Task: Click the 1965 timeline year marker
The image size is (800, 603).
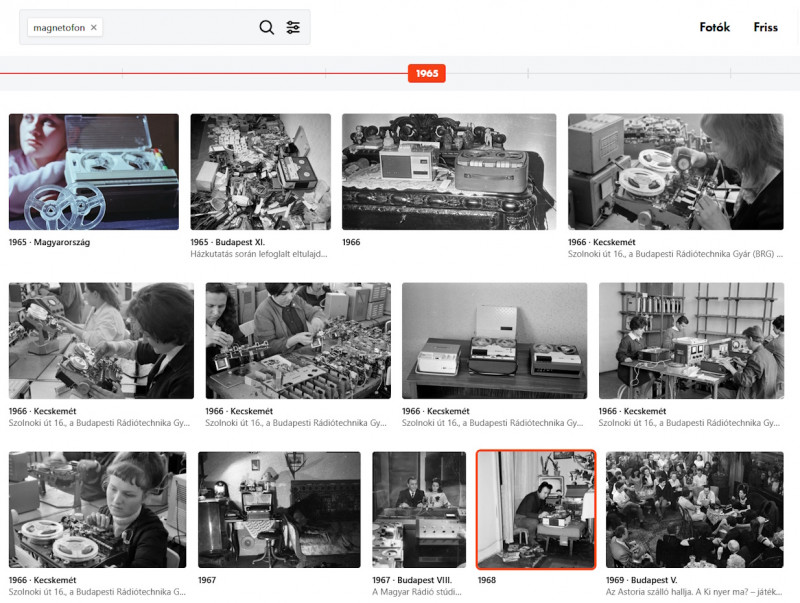Action: pos(427,73)
